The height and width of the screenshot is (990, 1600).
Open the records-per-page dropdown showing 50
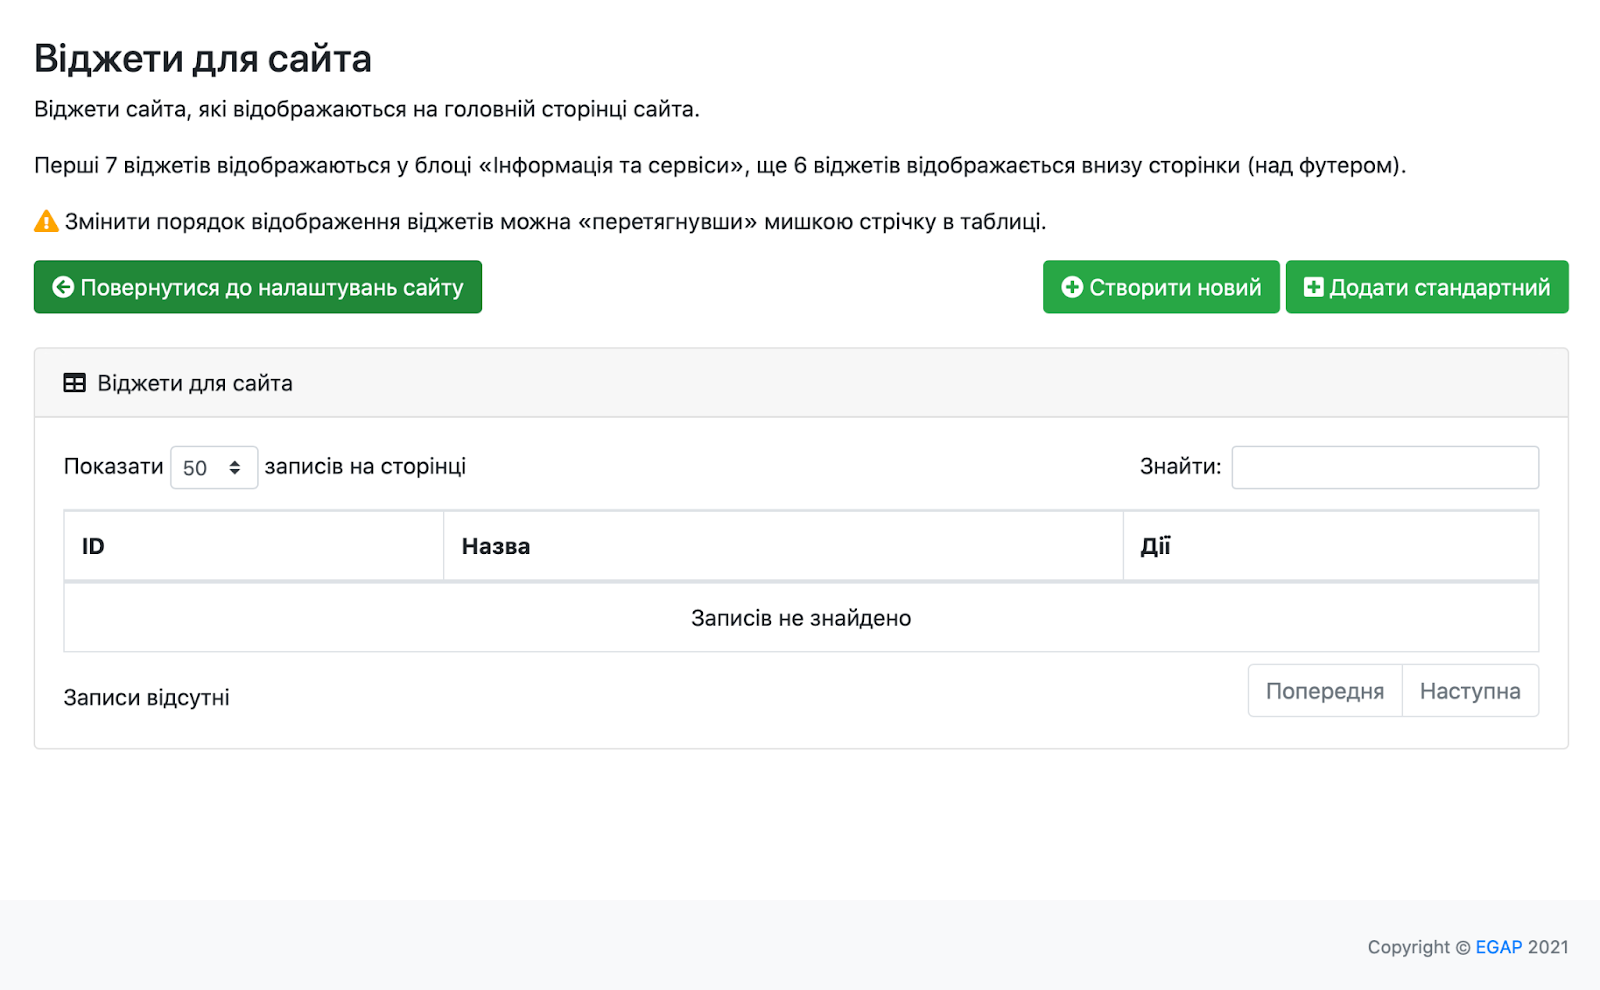click(213, 468)
